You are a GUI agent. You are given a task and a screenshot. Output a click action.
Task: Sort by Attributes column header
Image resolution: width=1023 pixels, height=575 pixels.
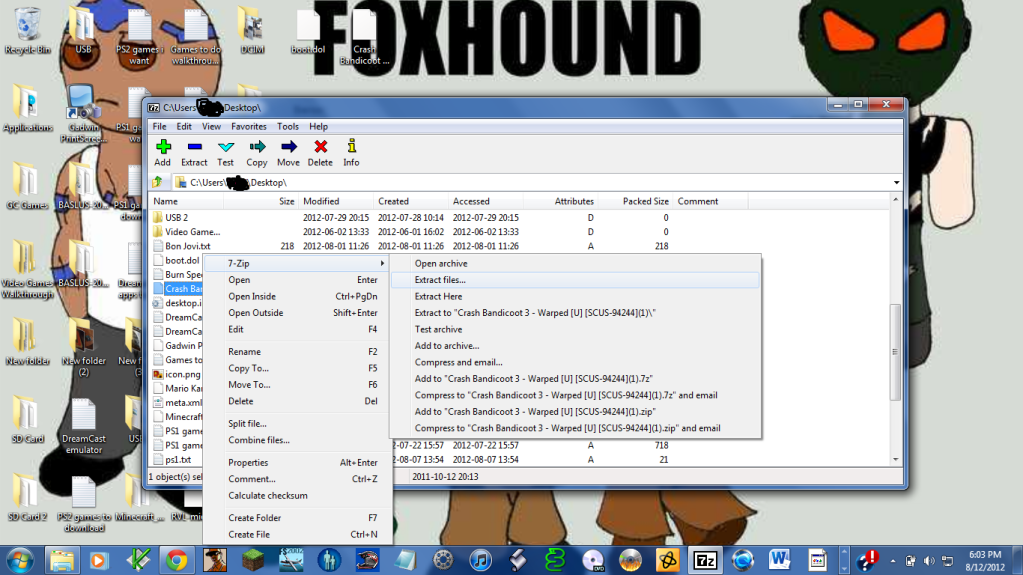click(561, 202)
